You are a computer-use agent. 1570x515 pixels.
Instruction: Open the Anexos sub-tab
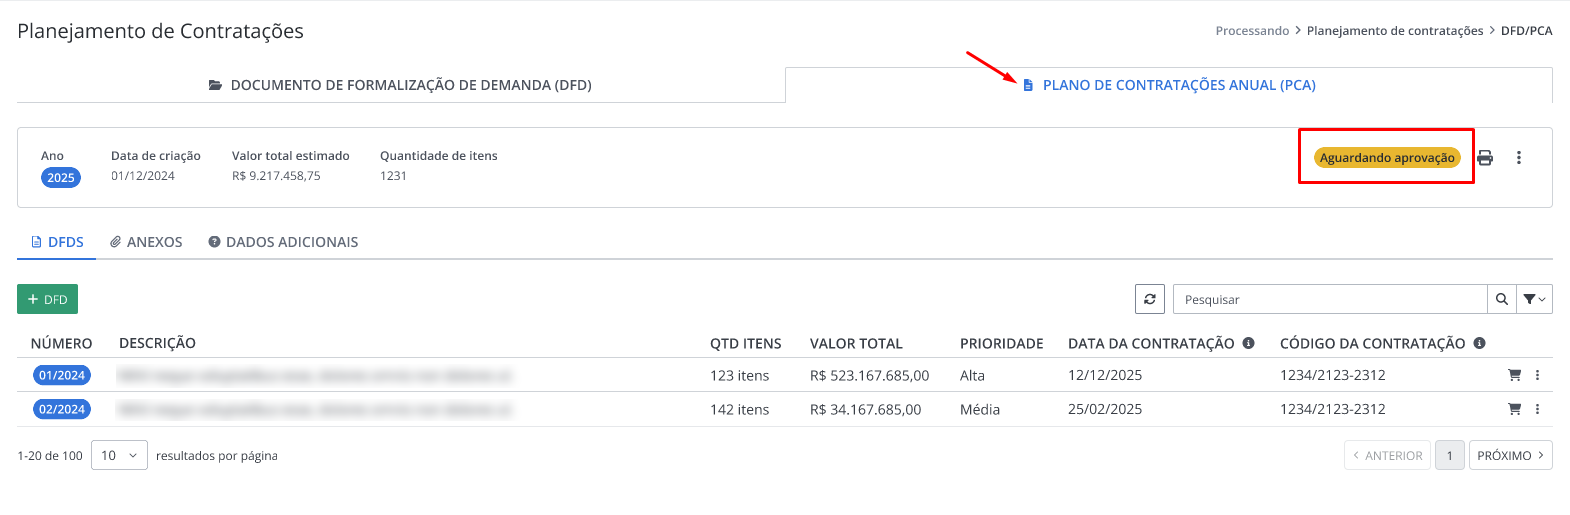click(x=146, y=242)
